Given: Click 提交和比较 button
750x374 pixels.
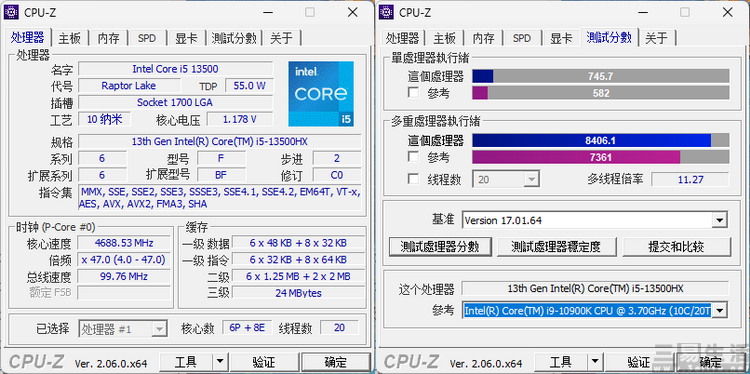Looking at the screenshot, I should 676,247.
